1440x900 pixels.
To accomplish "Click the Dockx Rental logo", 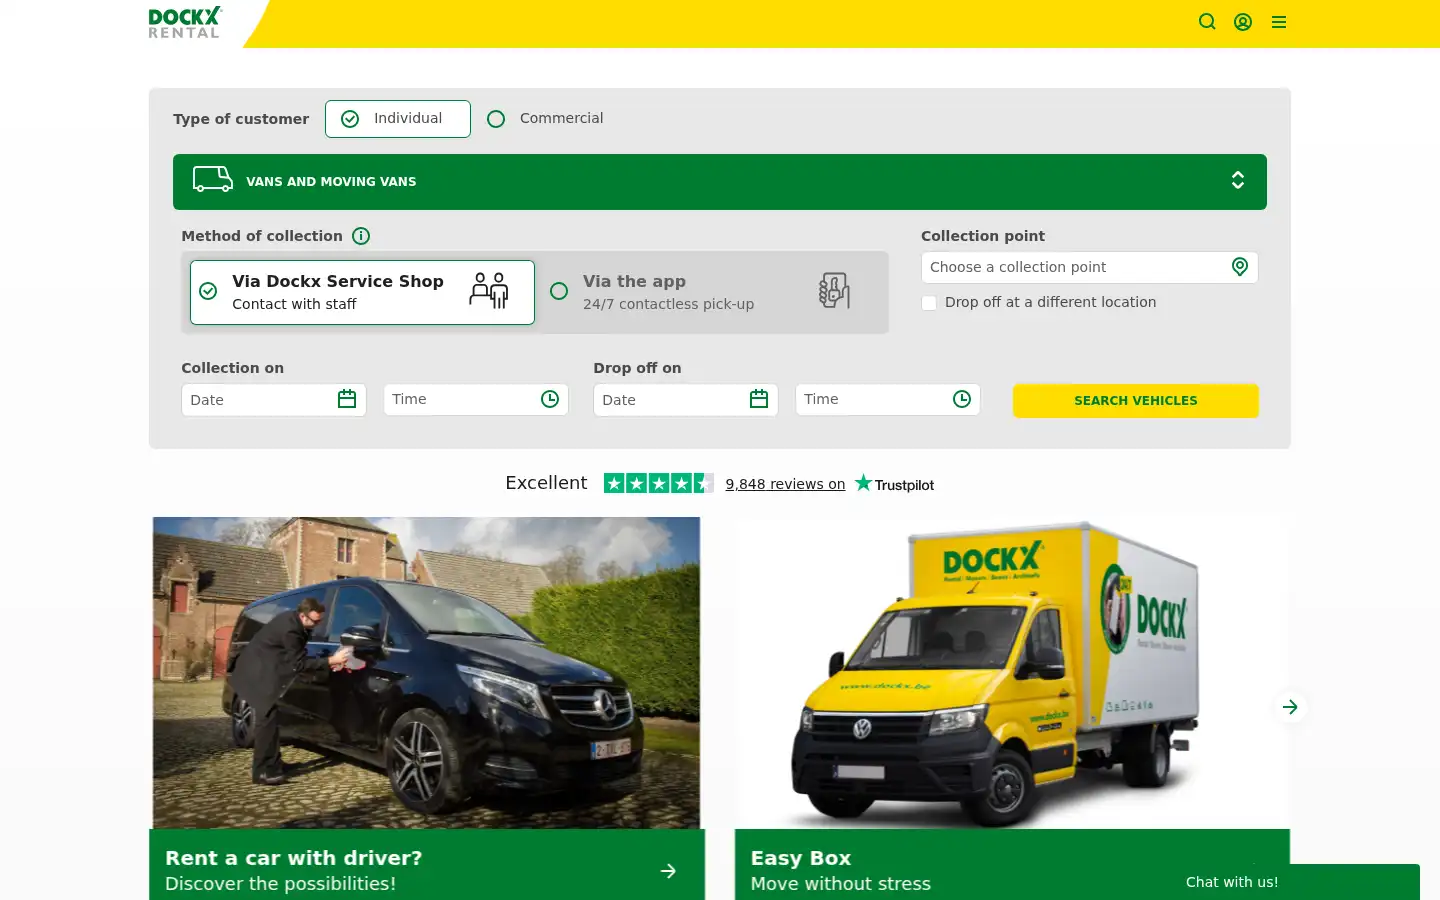I will point(184,23).
